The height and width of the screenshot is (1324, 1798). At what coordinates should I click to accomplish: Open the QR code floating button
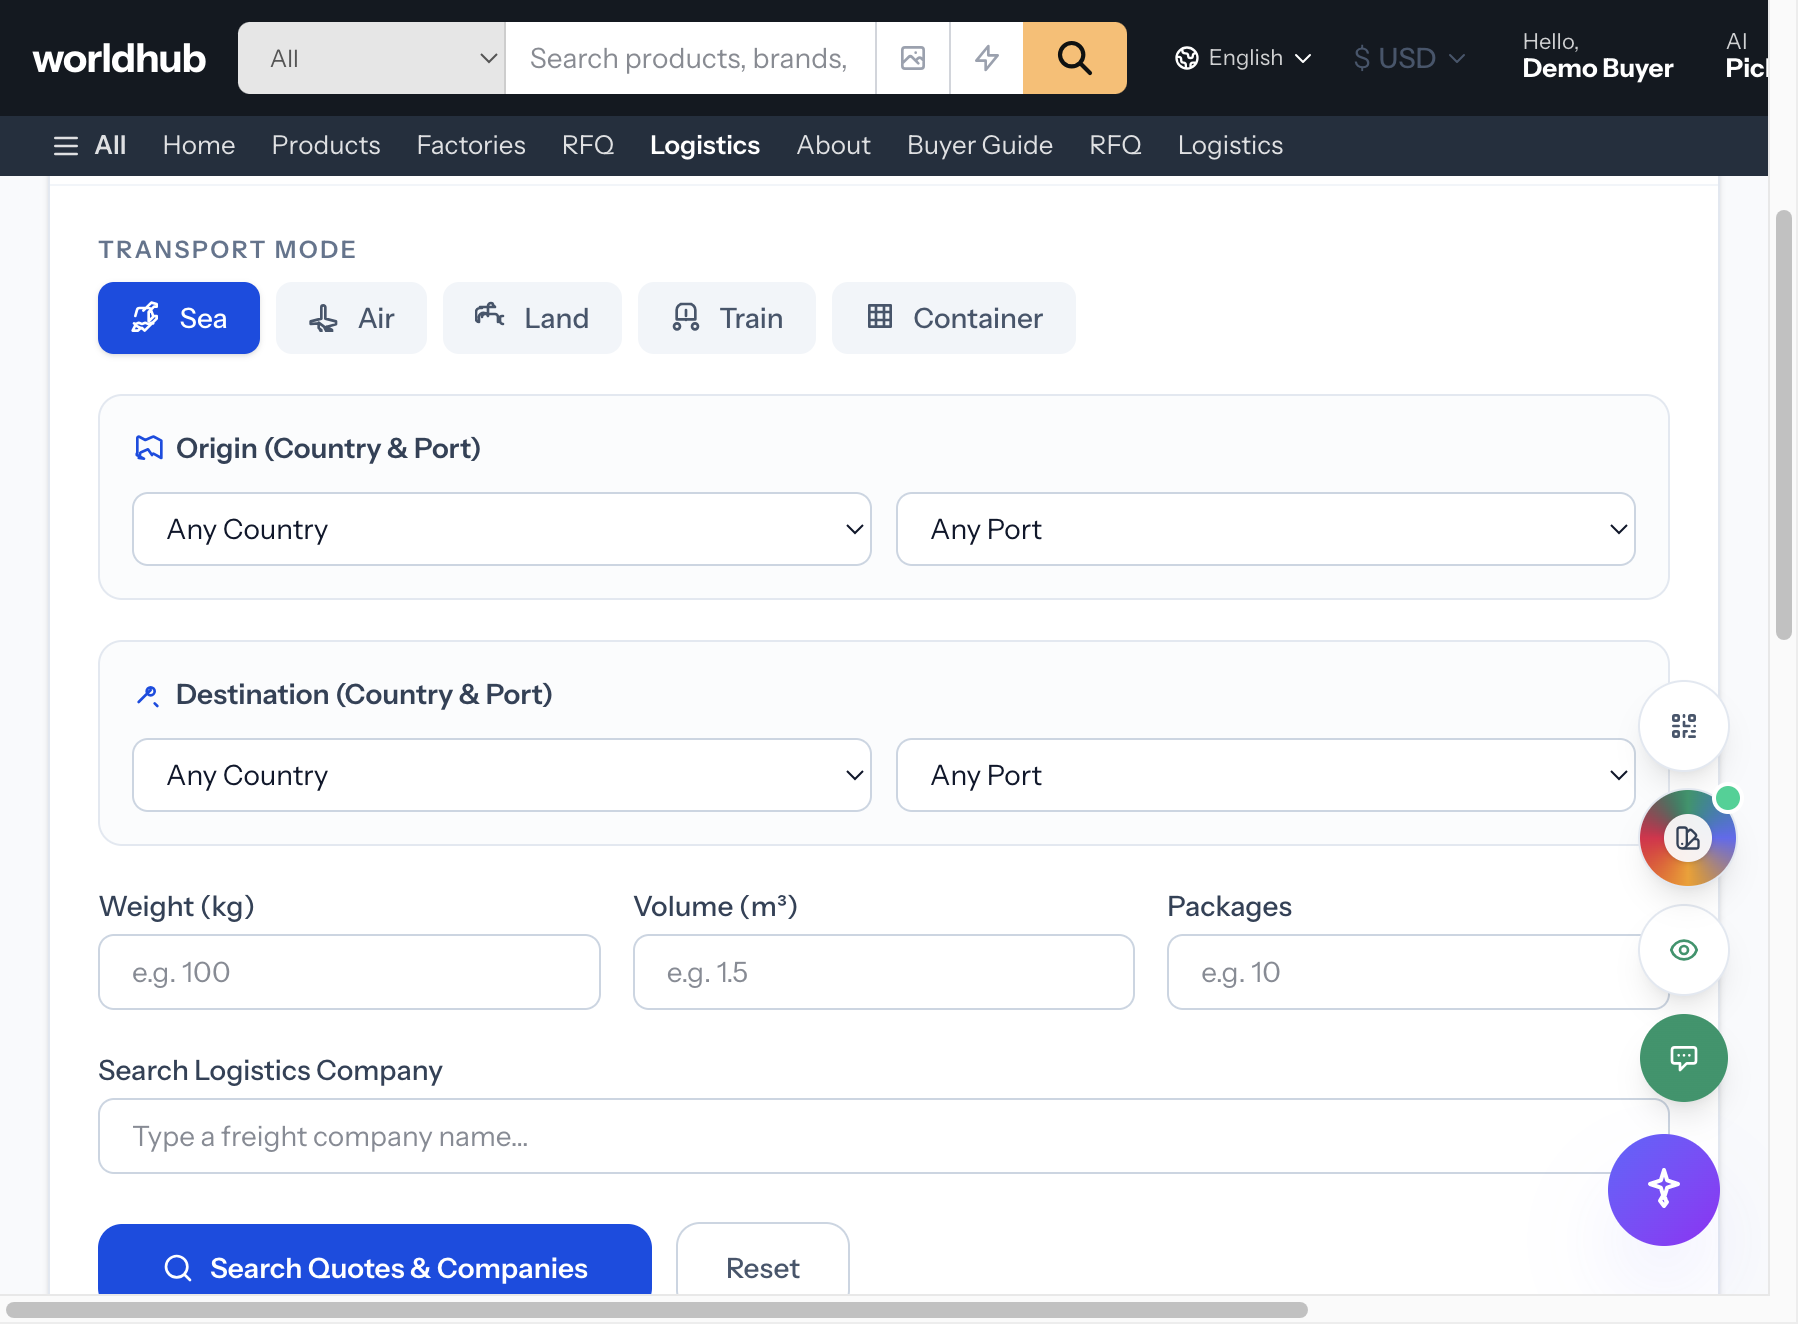pos(1684,726)
